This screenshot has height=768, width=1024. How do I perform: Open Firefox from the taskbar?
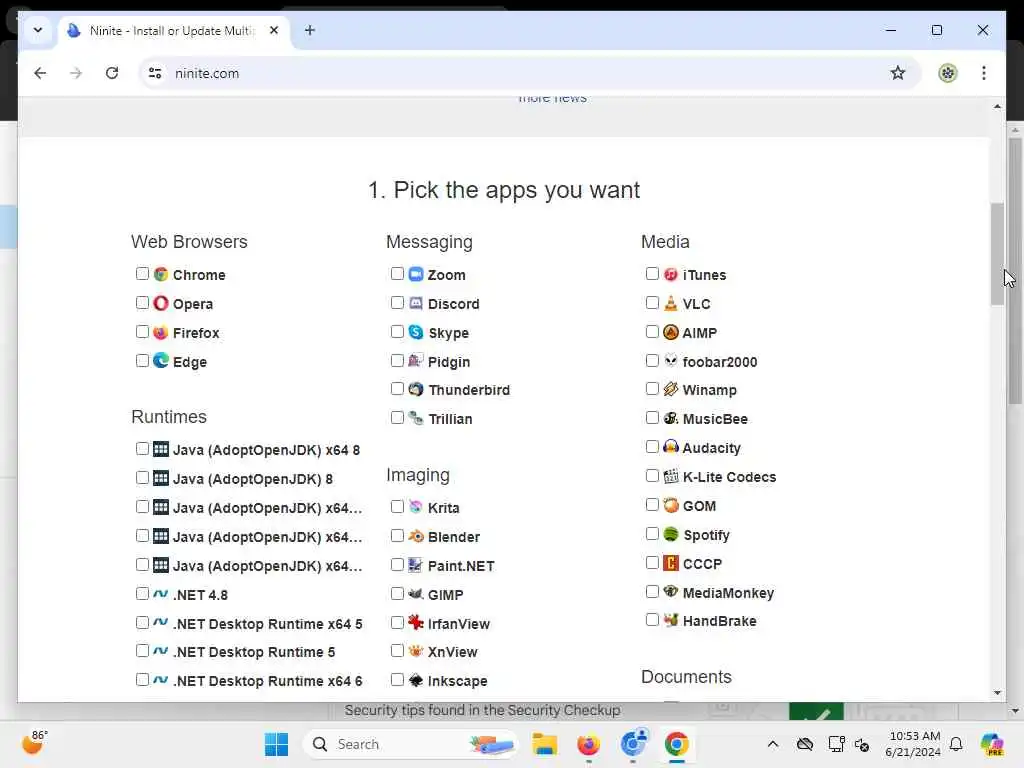click(588, 744)
